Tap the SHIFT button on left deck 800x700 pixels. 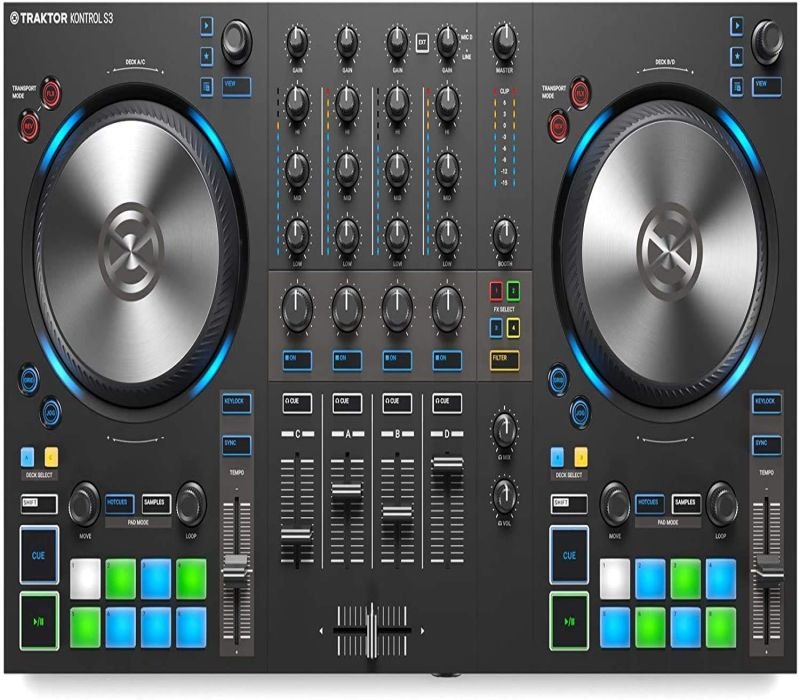pyautogui.click(x=39, y=504)
